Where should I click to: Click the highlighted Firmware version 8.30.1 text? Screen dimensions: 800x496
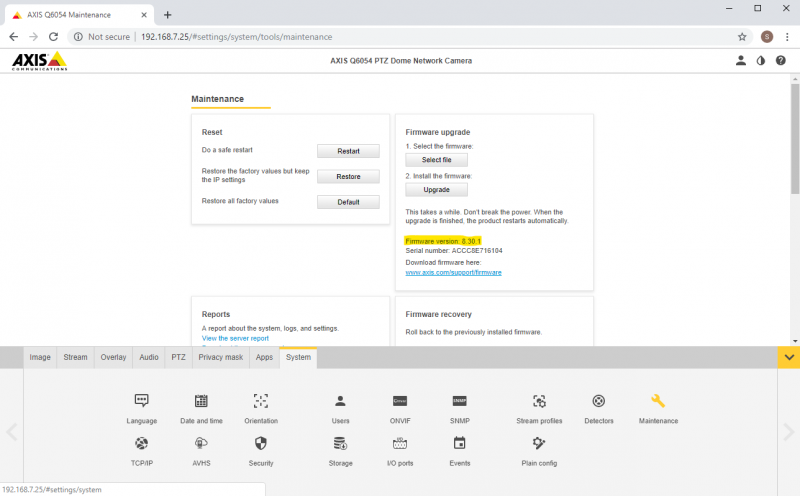443,241
